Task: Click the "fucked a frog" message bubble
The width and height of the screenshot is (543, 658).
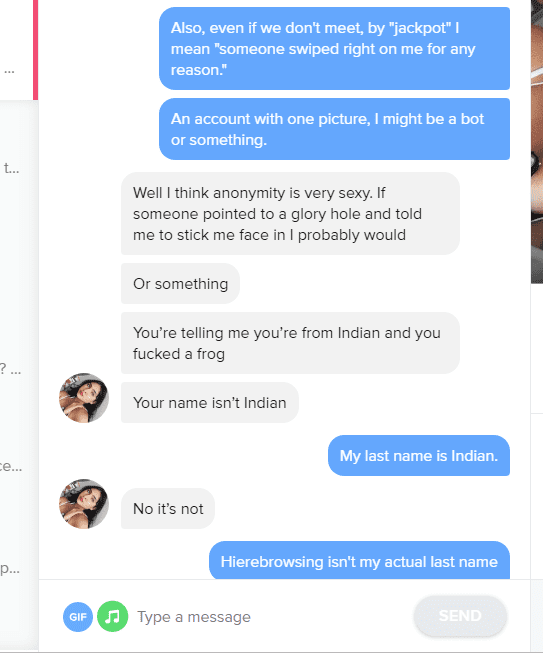Action: tap(290, 343)
